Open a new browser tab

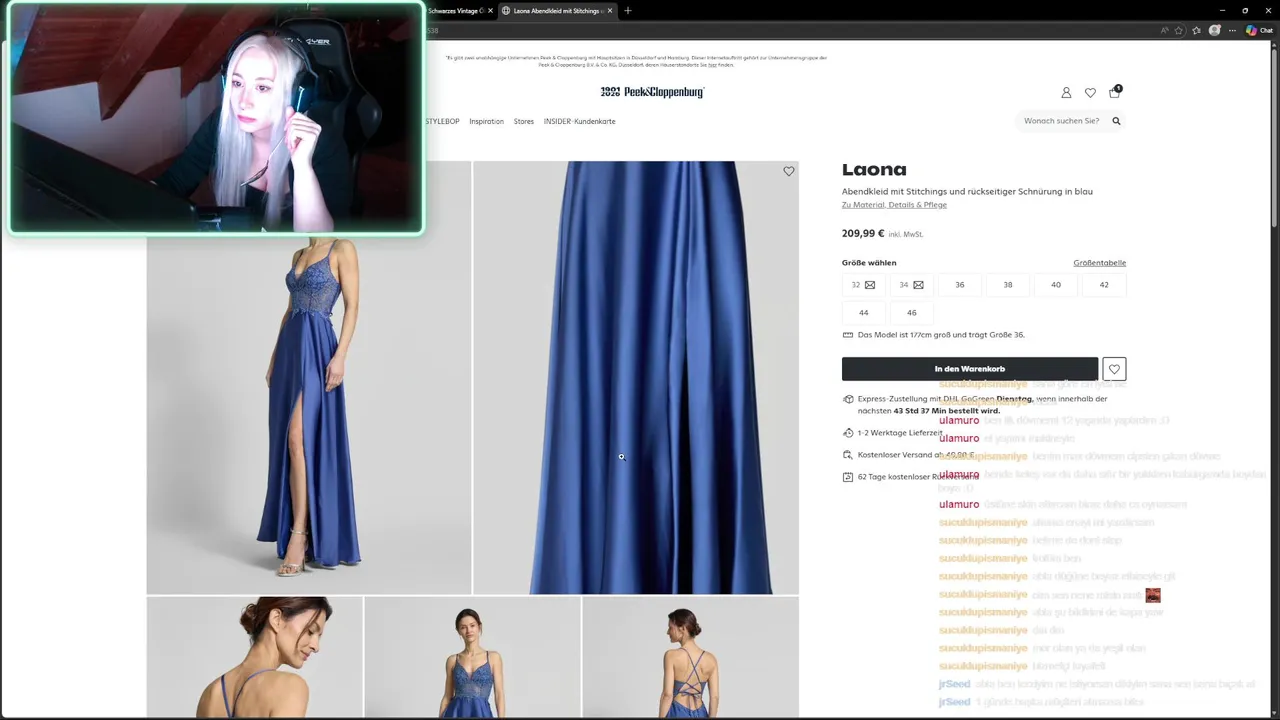[628, 11]
